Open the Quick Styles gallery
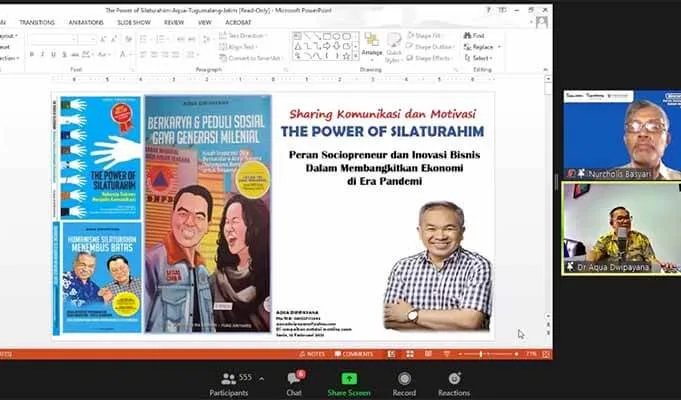681x400 pixels. tap(394, 48)
